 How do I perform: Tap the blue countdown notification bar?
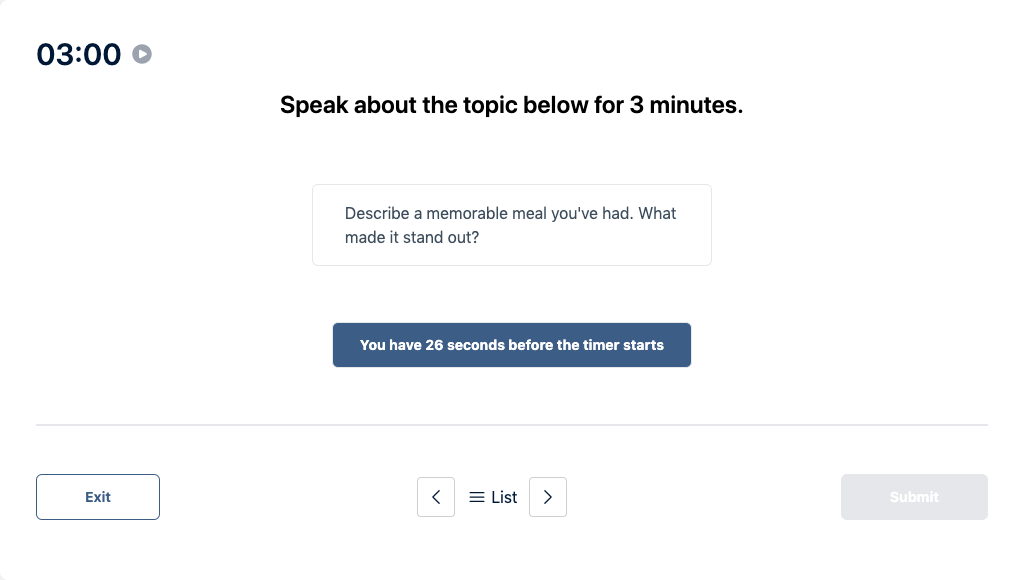pos(512,345)
